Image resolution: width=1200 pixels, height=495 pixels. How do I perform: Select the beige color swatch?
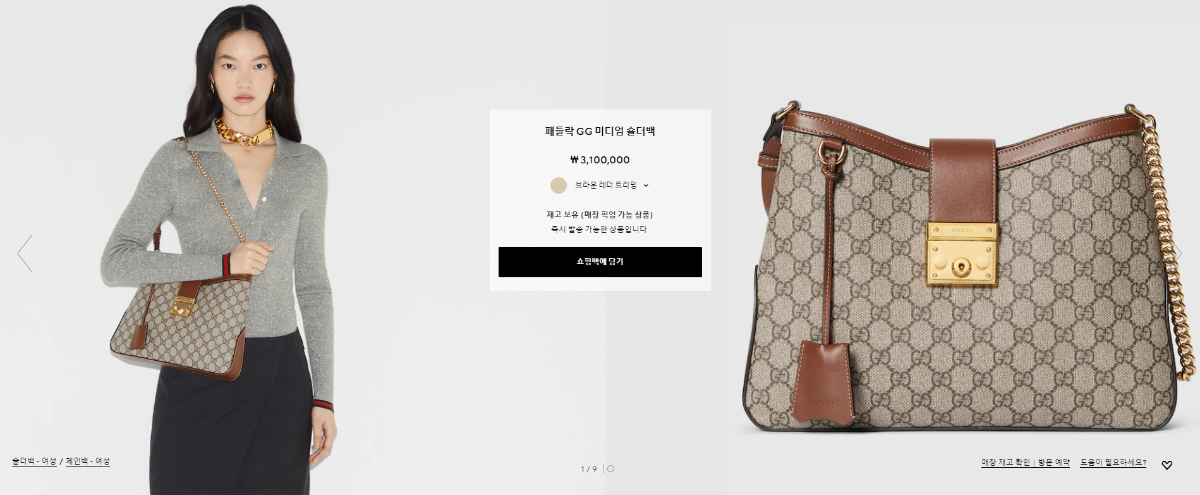coord(558,185)
